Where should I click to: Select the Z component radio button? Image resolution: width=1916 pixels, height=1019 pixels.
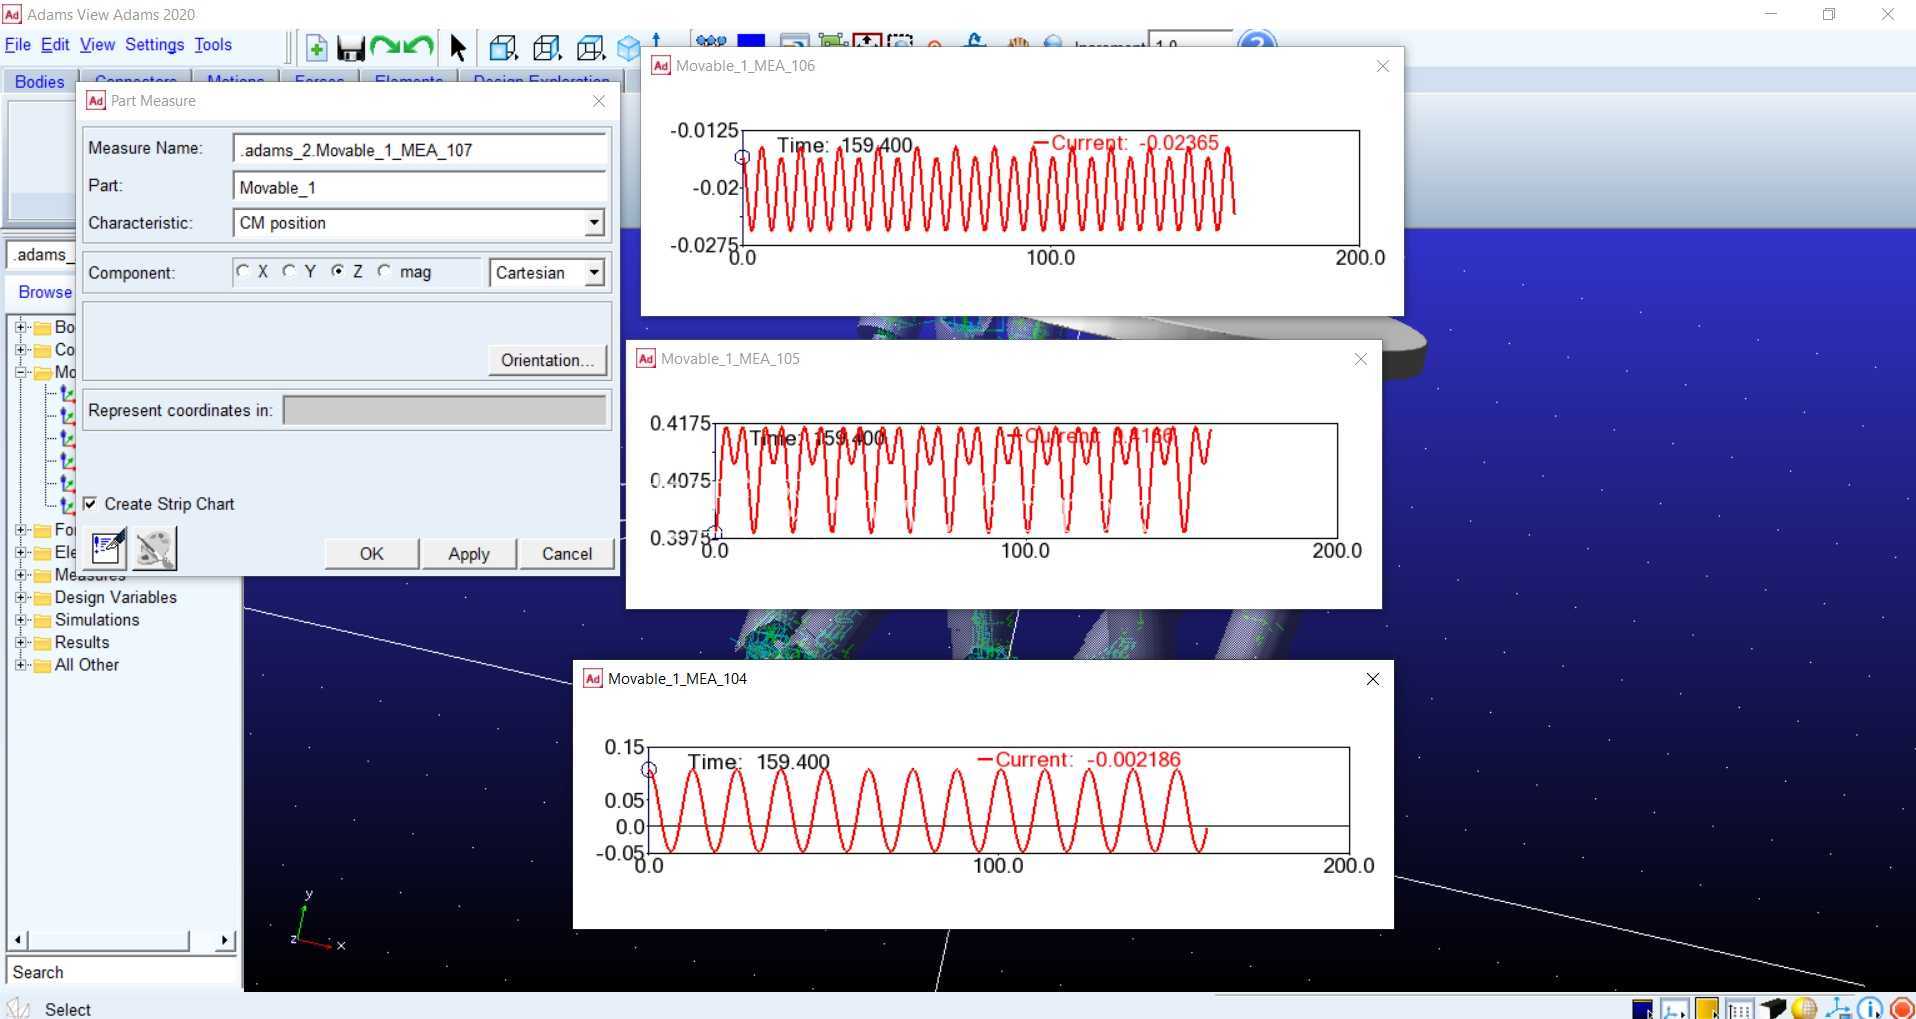point(338,271)
